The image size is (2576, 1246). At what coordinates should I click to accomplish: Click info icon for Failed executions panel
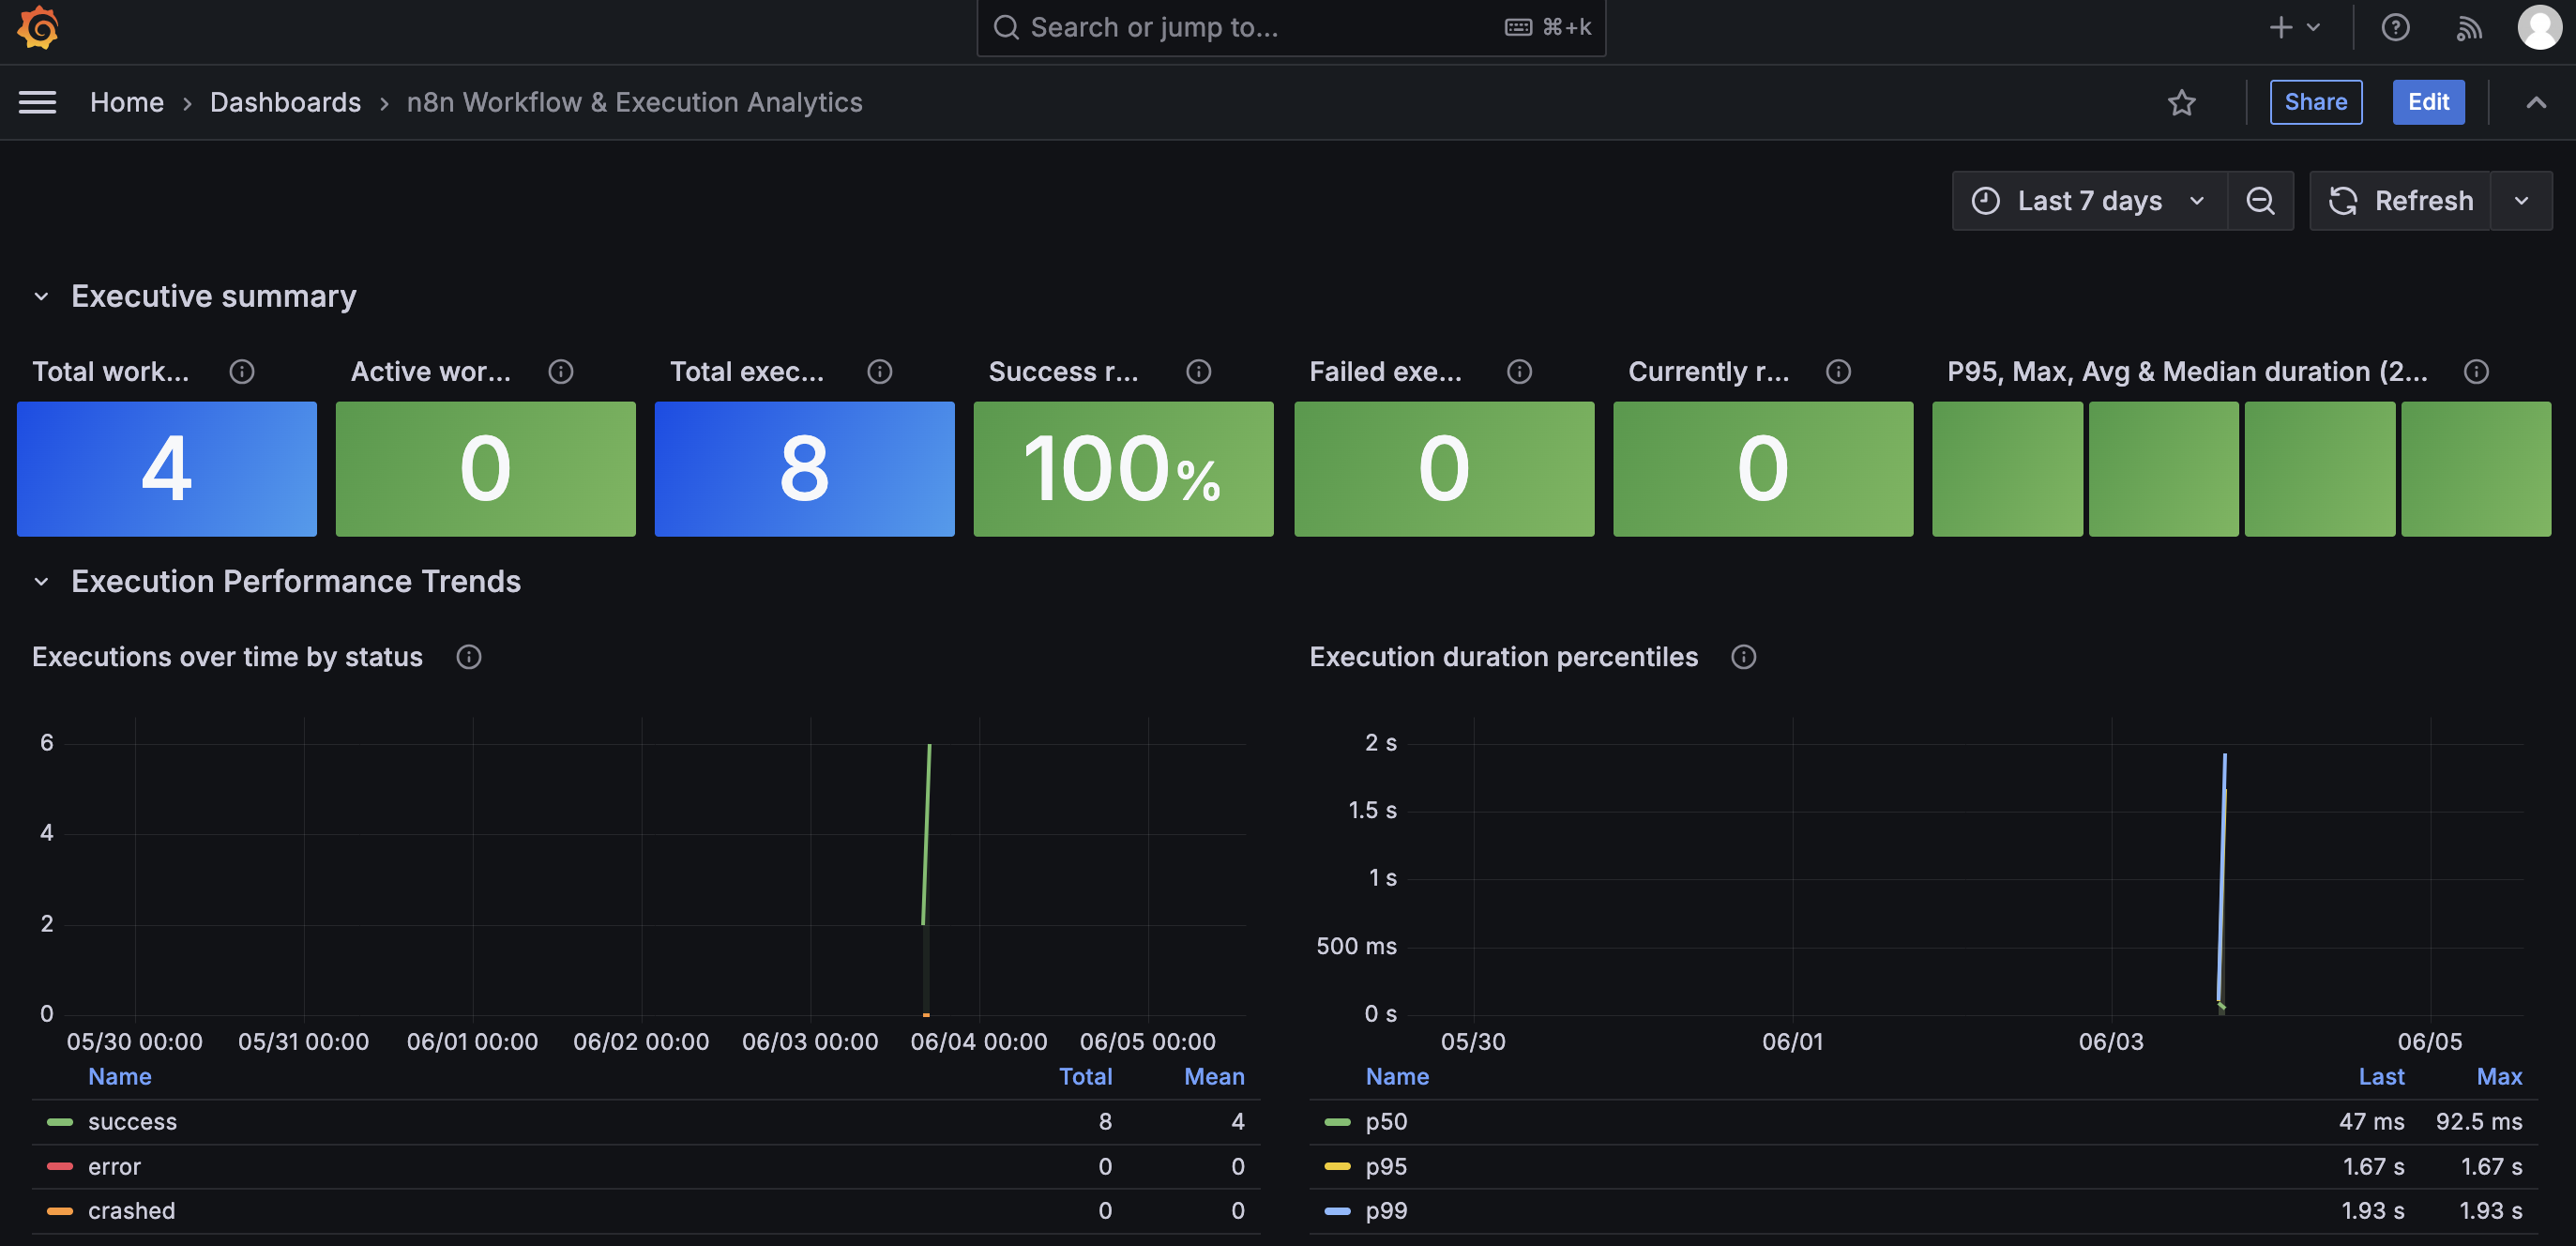coord(1520,372)
